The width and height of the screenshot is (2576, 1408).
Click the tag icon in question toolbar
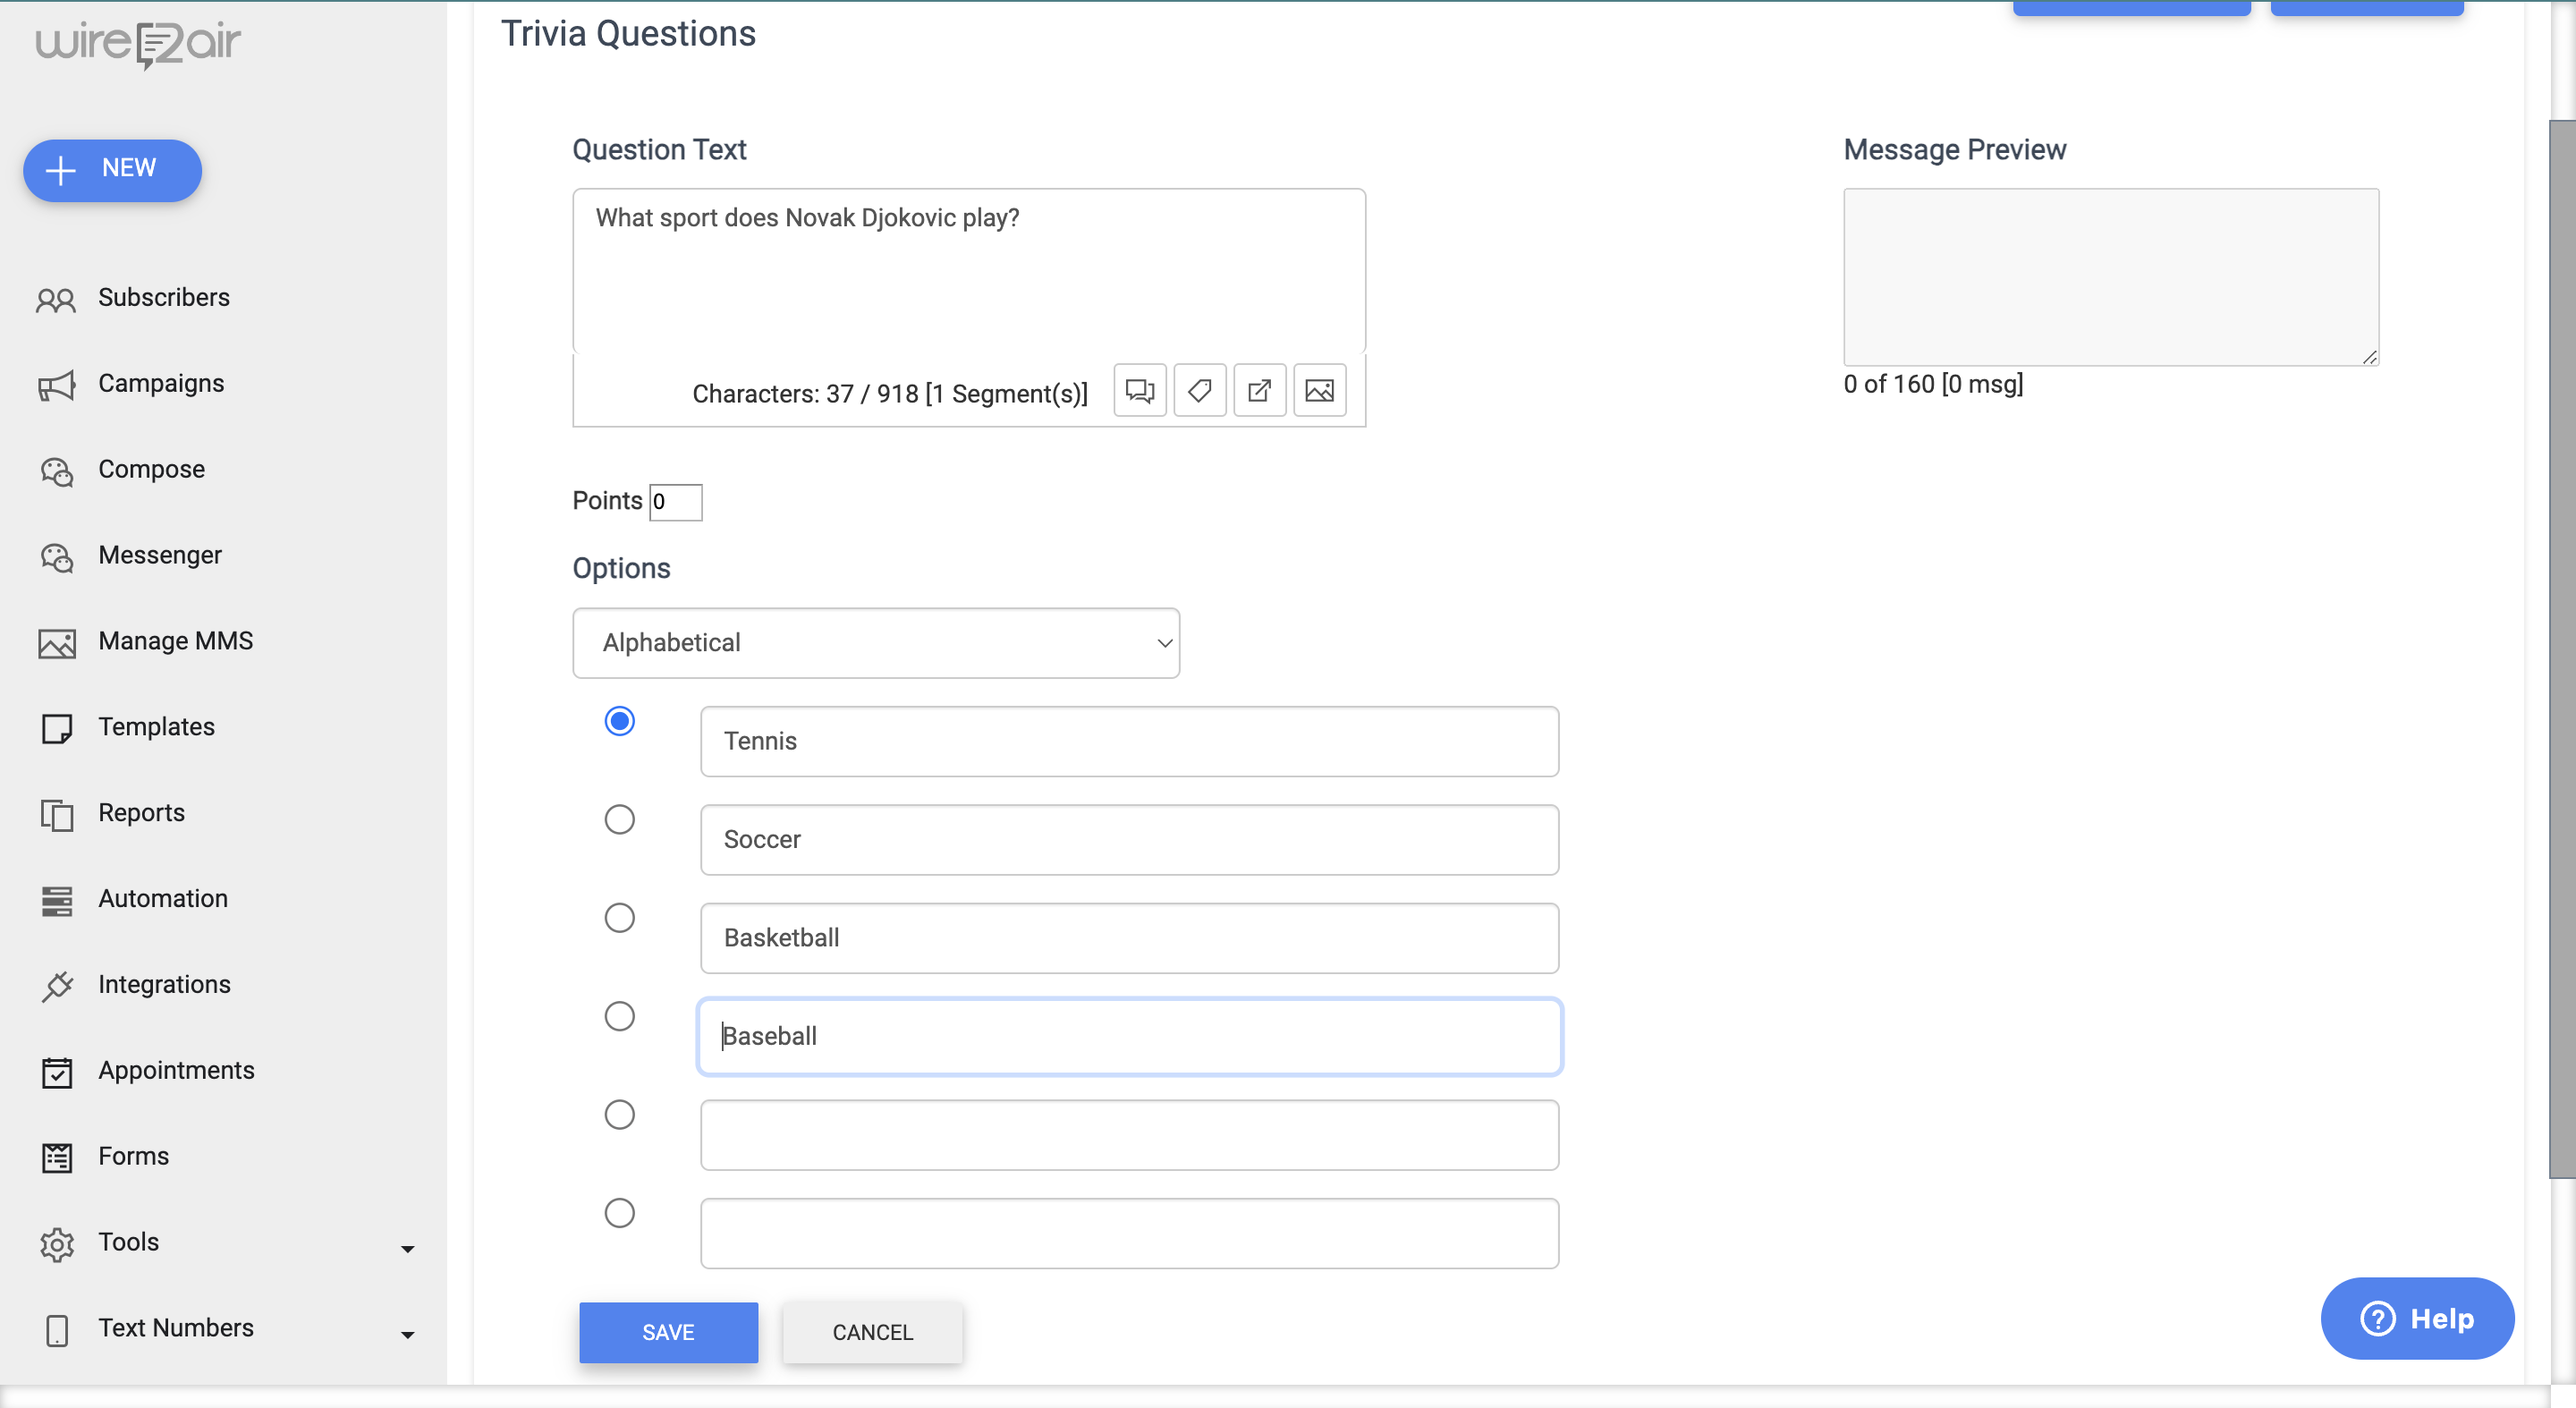[1199, 391]
